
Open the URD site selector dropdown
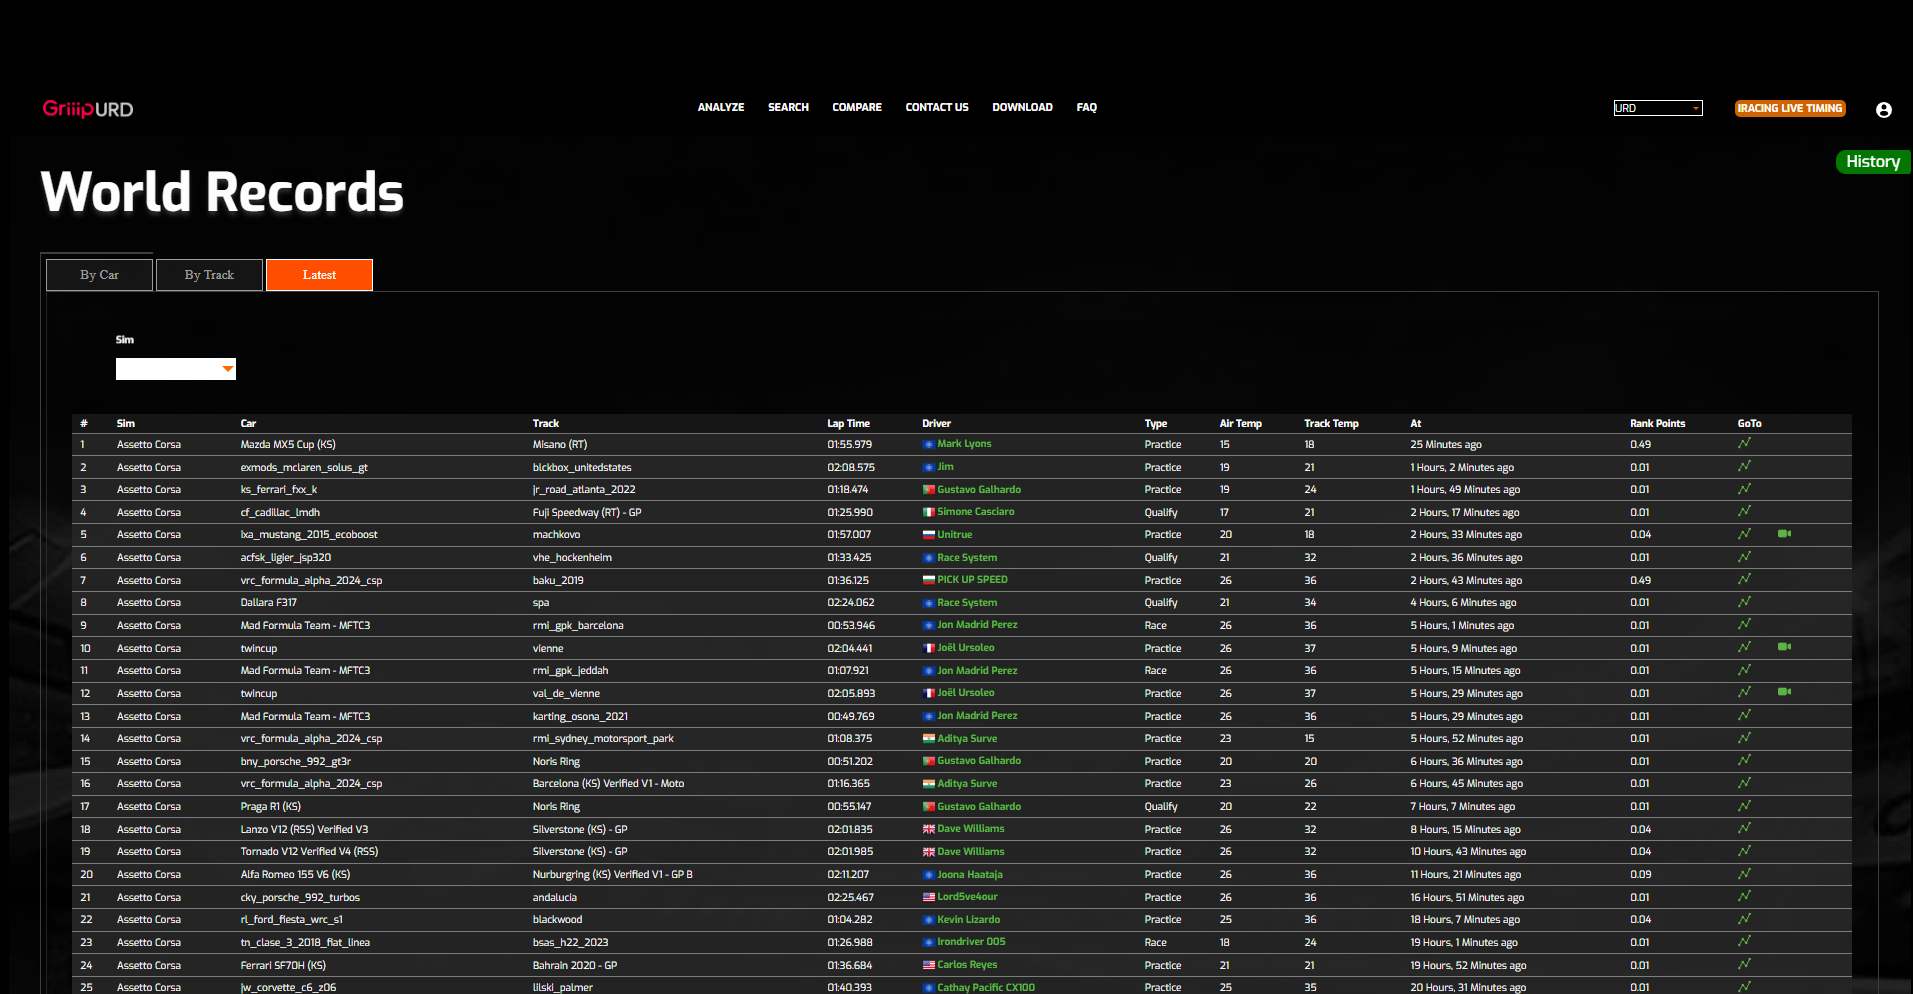coord(1658,108)
